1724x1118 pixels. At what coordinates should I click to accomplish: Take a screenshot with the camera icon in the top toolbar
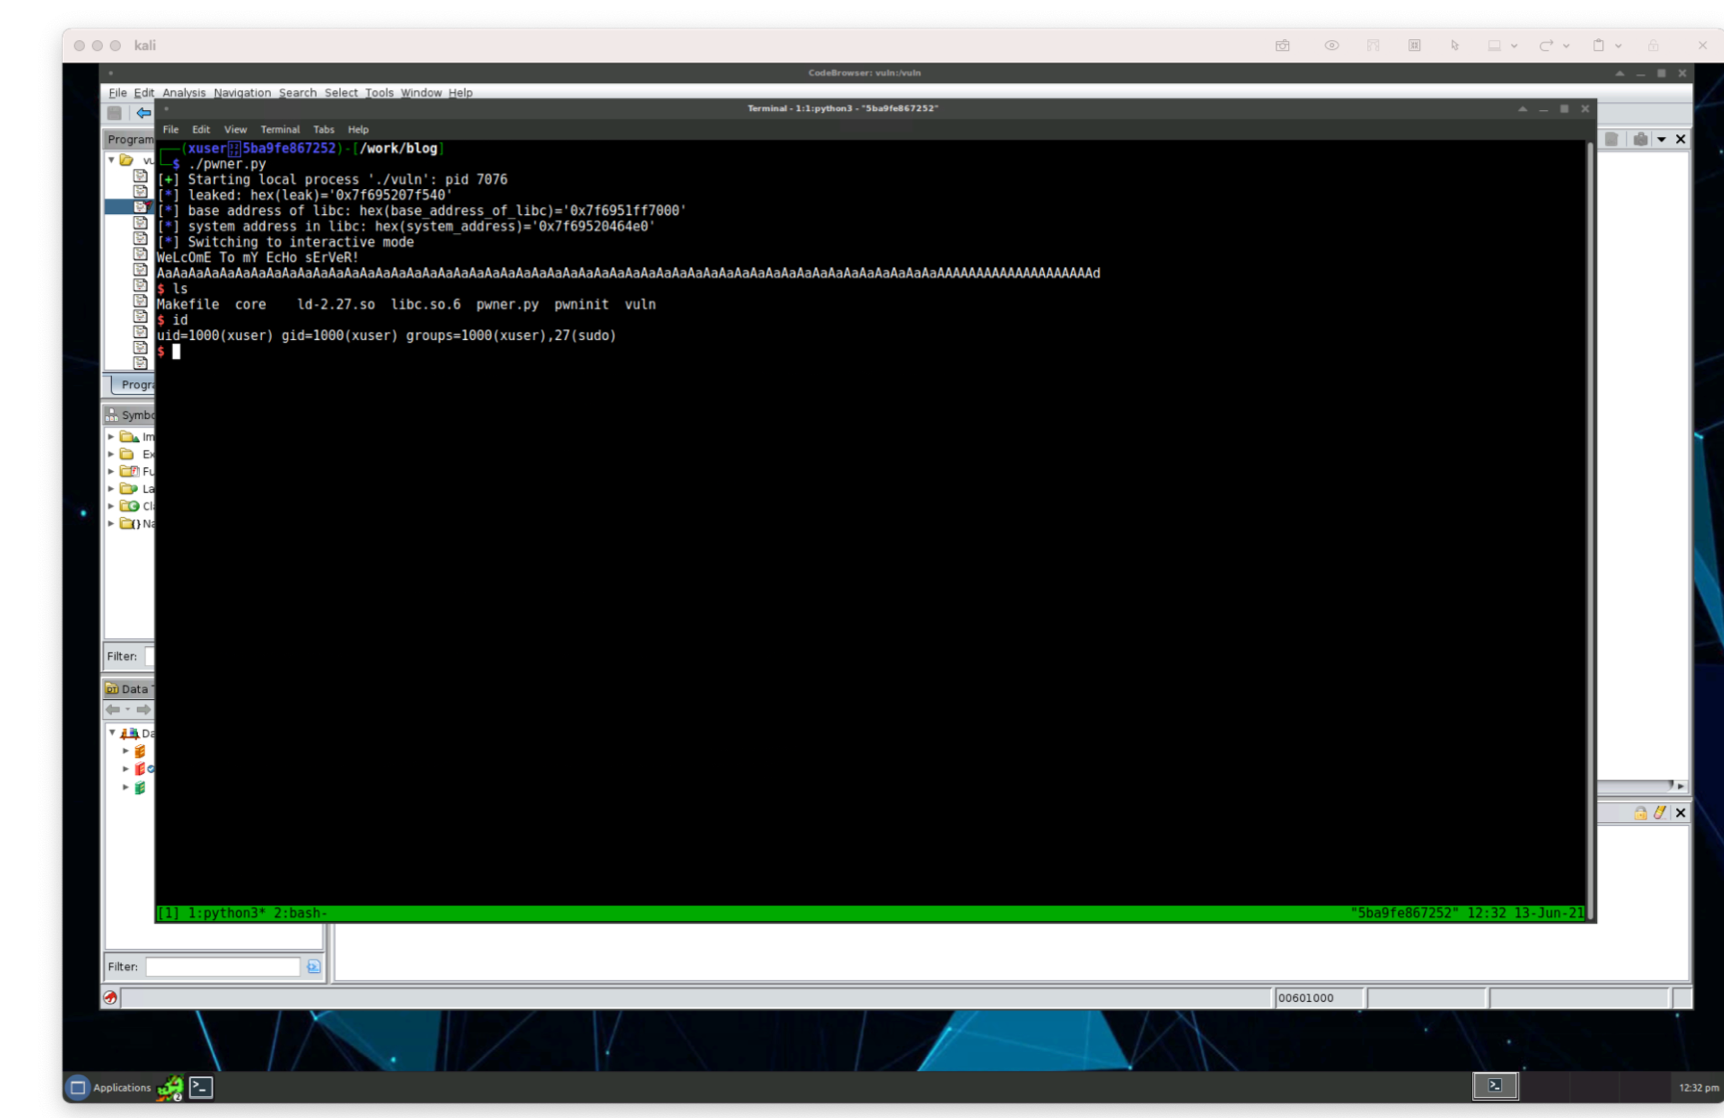[1282, 45]
